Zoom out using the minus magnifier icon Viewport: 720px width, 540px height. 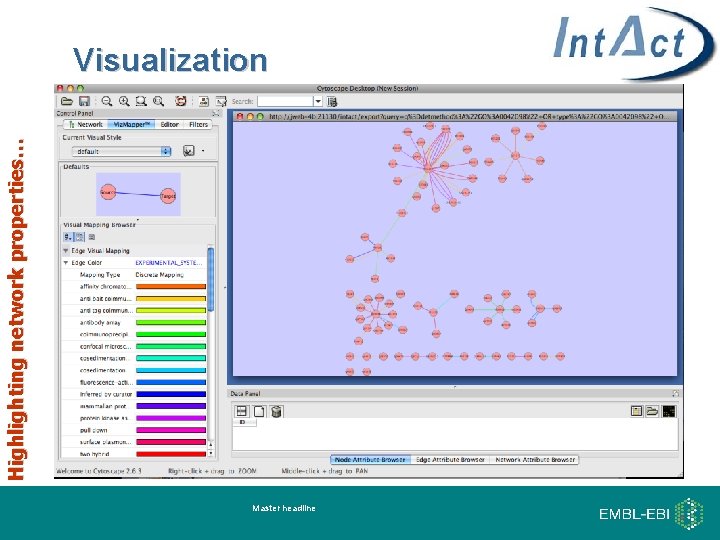[107, 101]
